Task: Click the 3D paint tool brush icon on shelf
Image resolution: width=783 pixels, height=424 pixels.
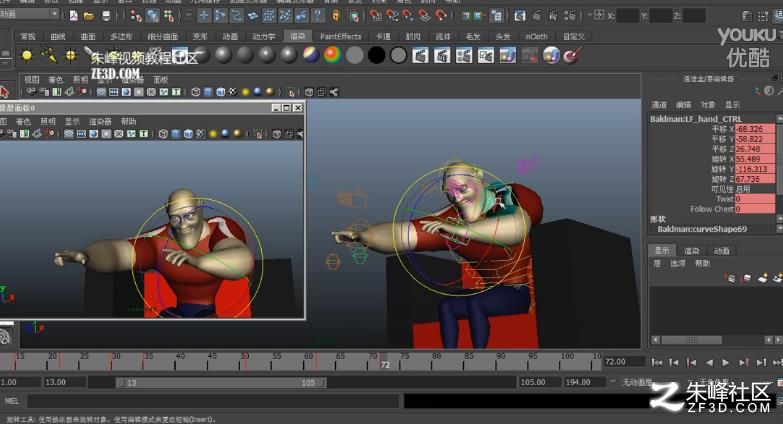Action: click(572, 55)
